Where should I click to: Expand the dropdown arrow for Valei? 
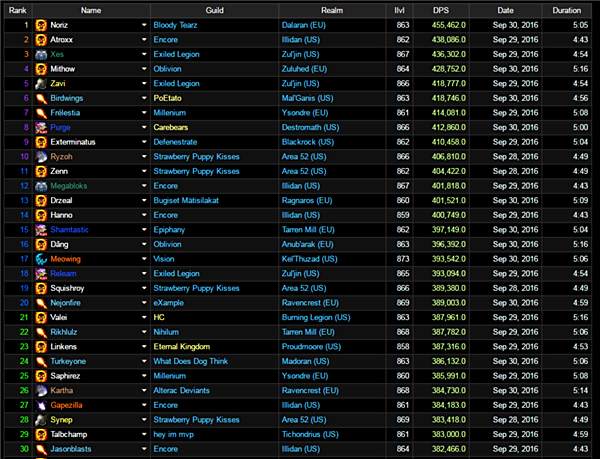144,317
